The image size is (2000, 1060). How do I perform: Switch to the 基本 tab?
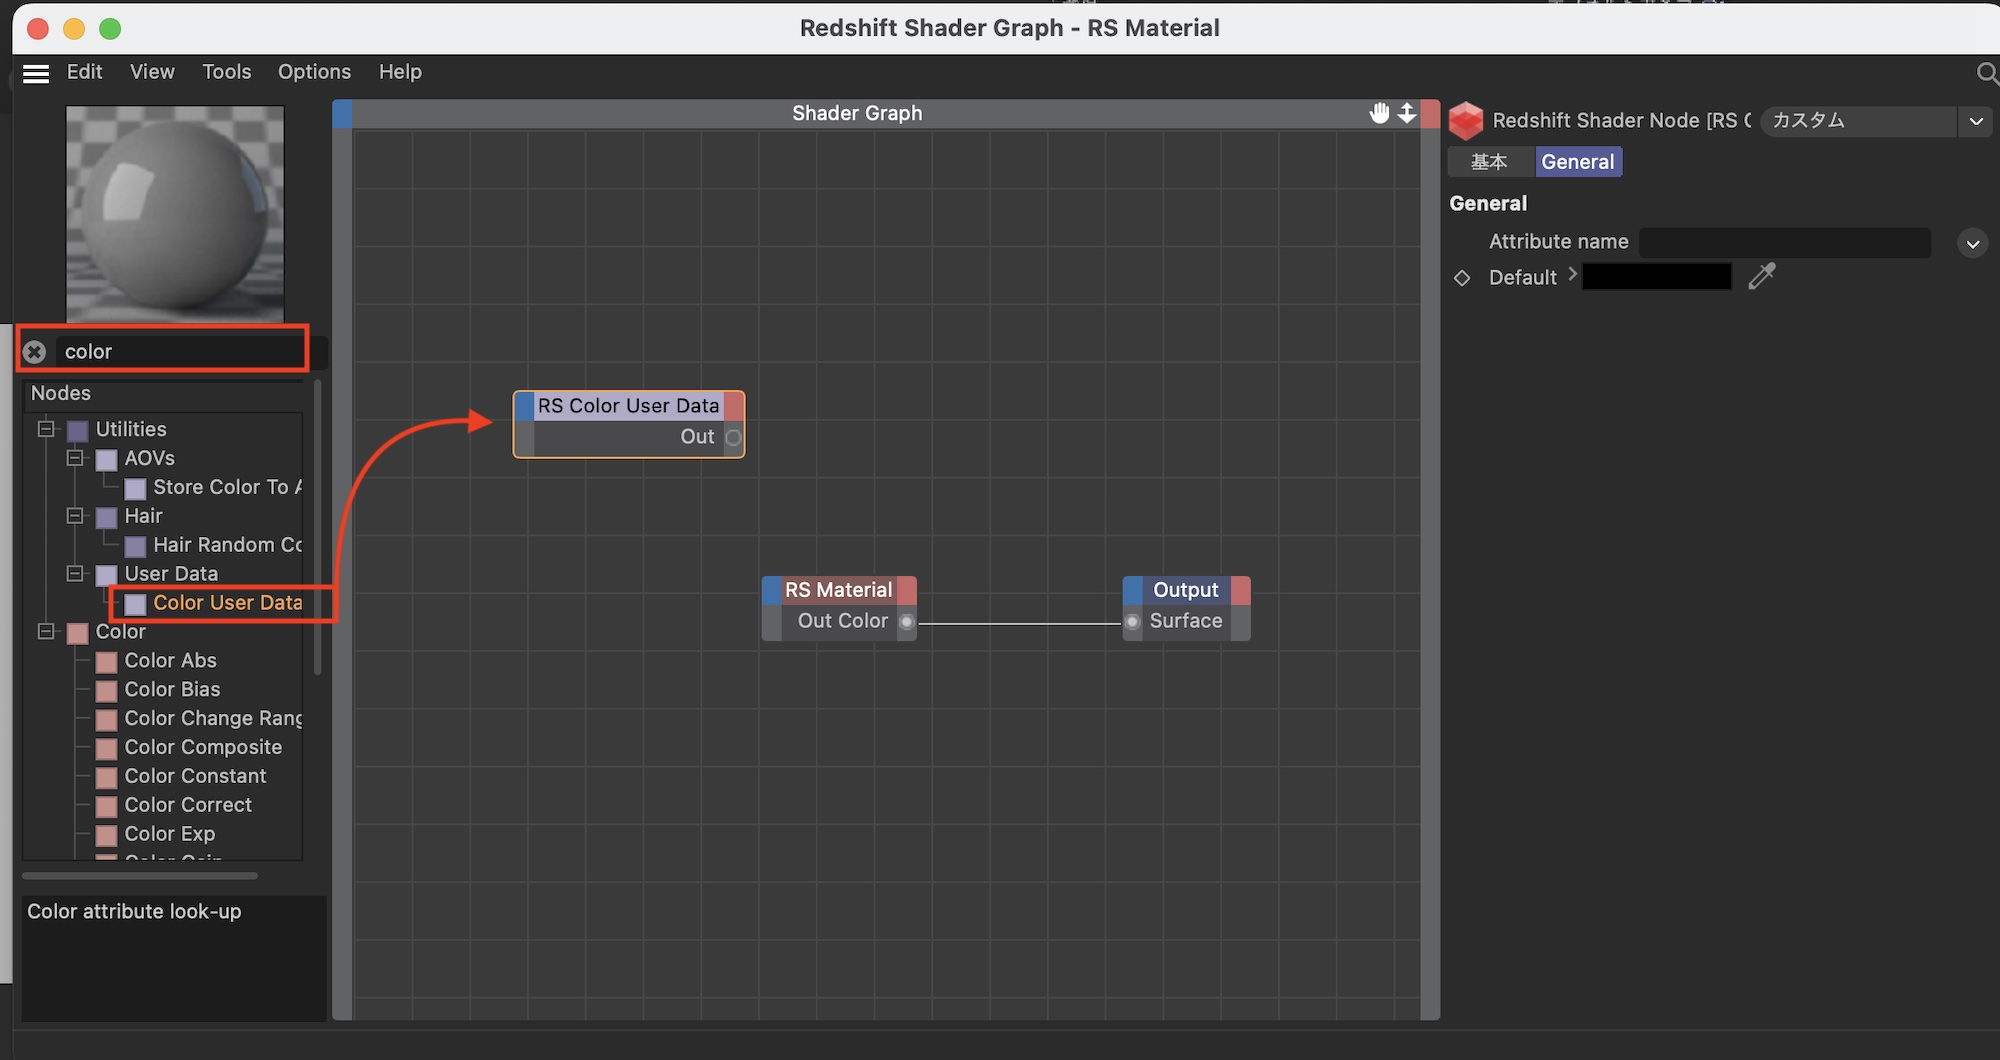point(1489,162)
